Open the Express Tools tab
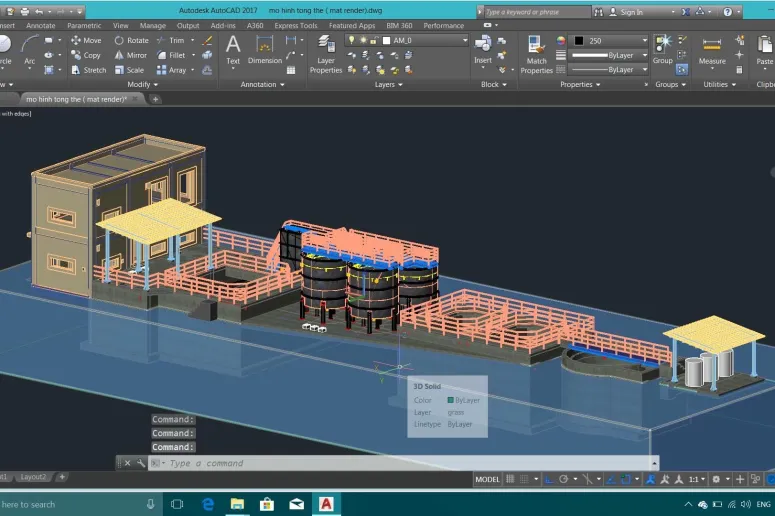This screenshot has height=516, width=775. 296,26
